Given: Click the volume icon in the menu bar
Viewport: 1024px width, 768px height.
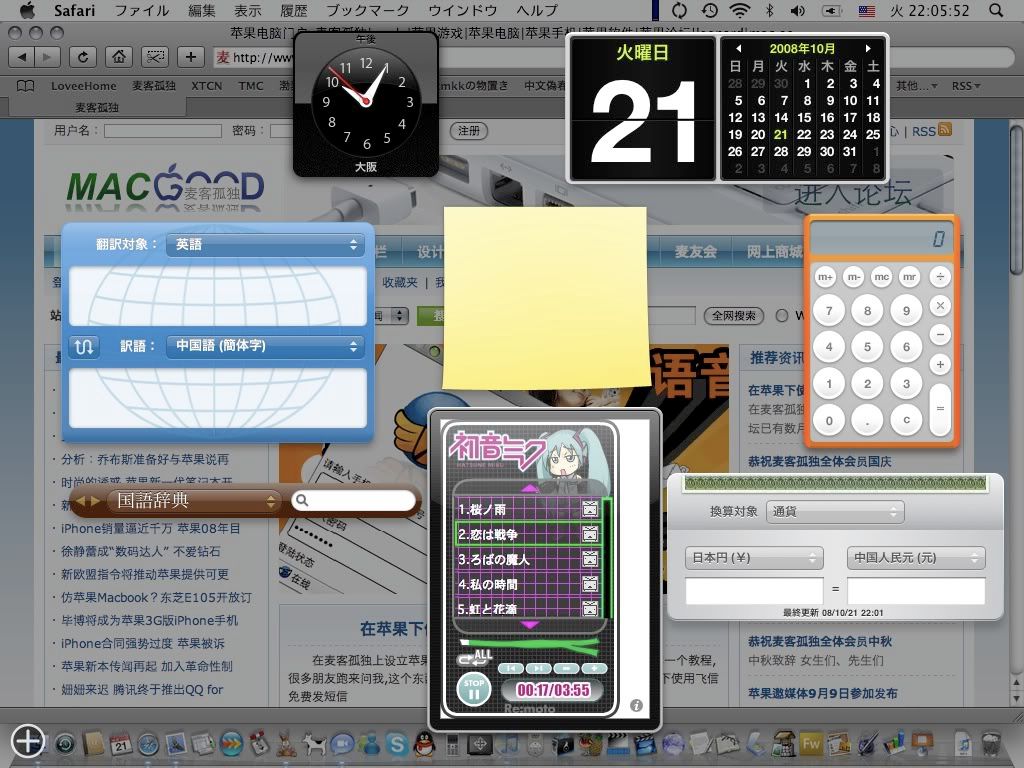Looking at the screenshot, I should click(797, 10).
